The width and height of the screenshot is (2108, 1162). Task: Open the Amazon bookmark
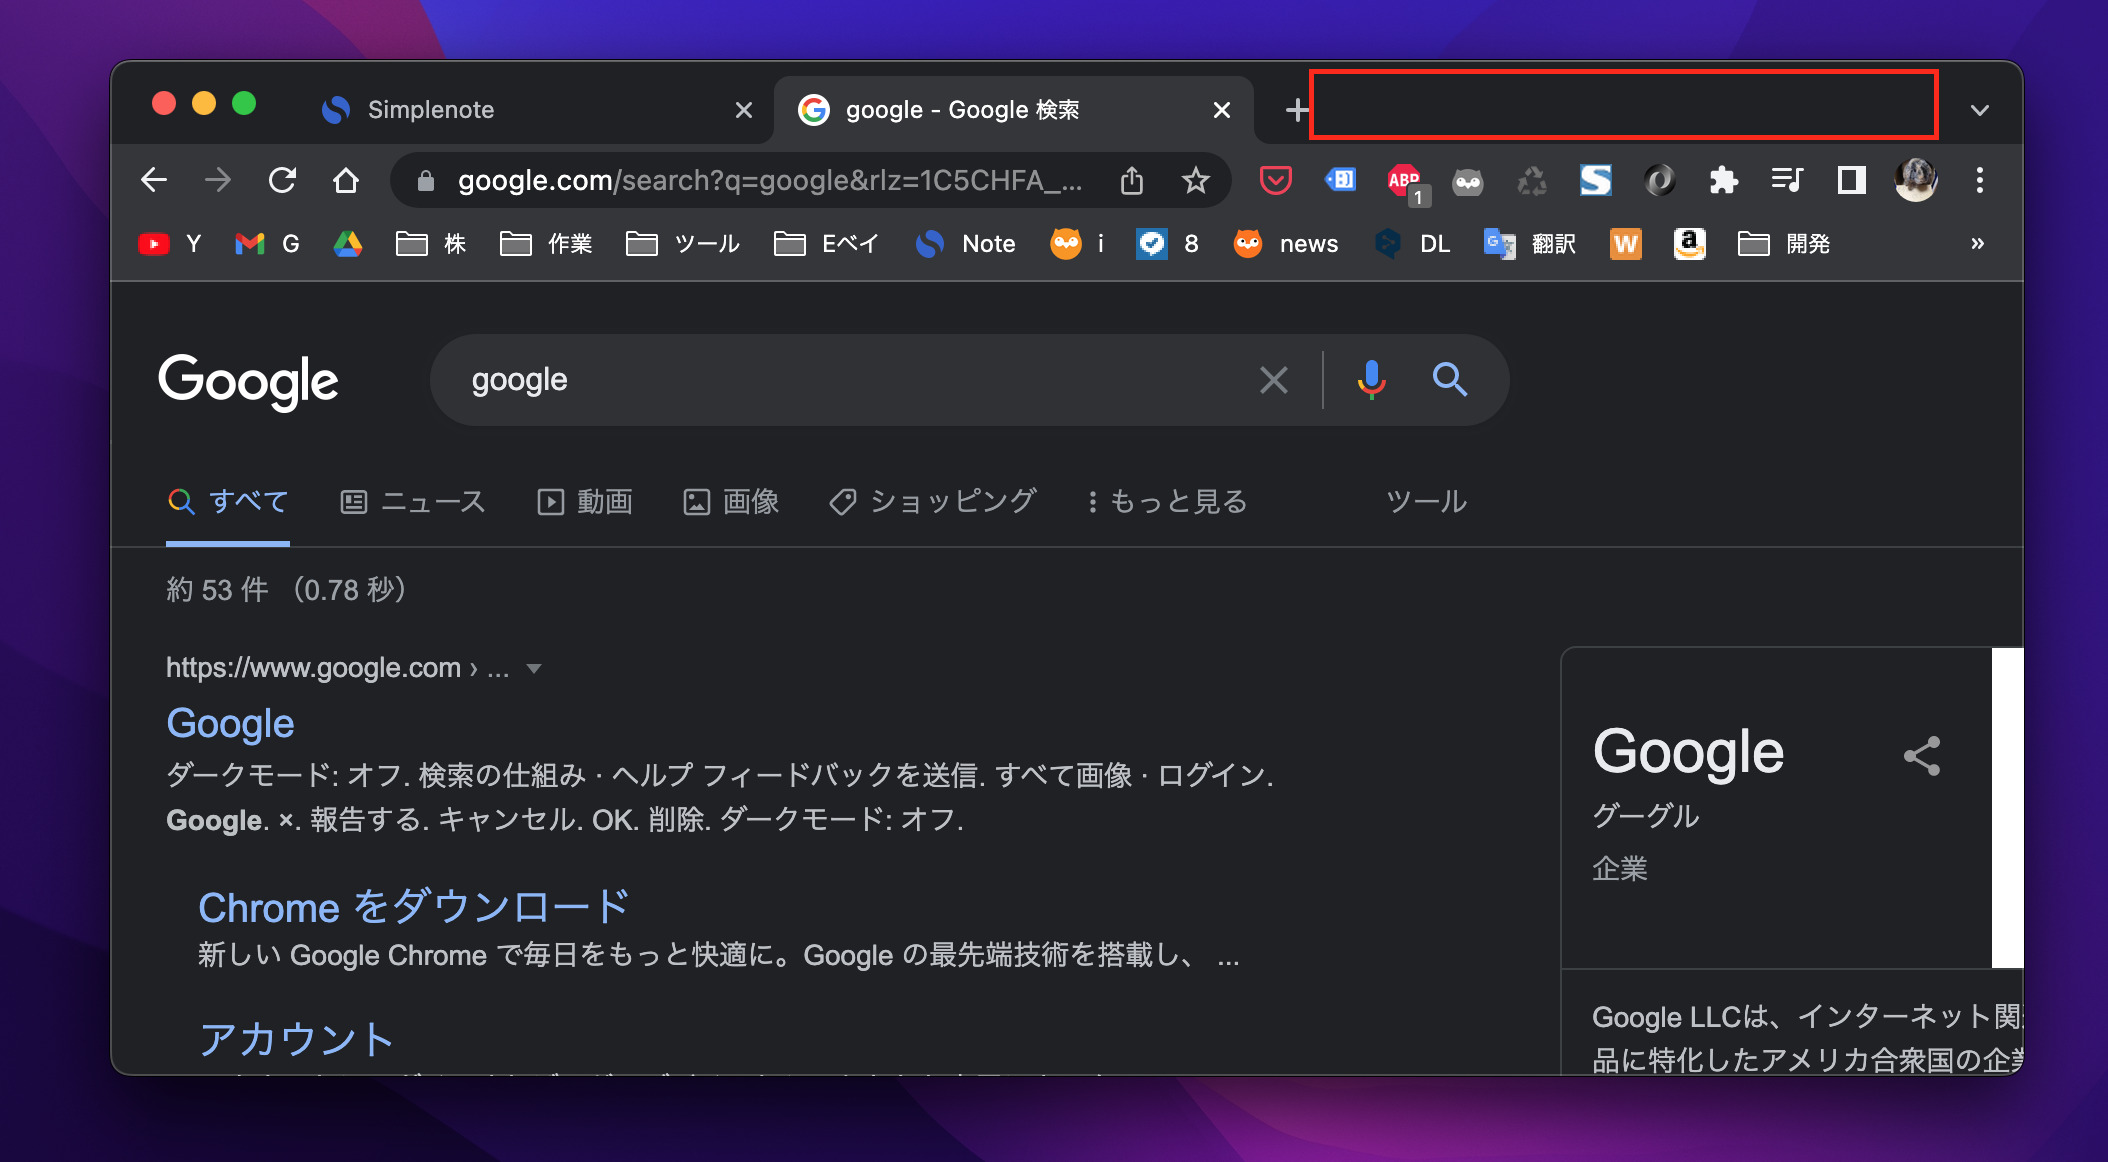tap(1689, 244)
